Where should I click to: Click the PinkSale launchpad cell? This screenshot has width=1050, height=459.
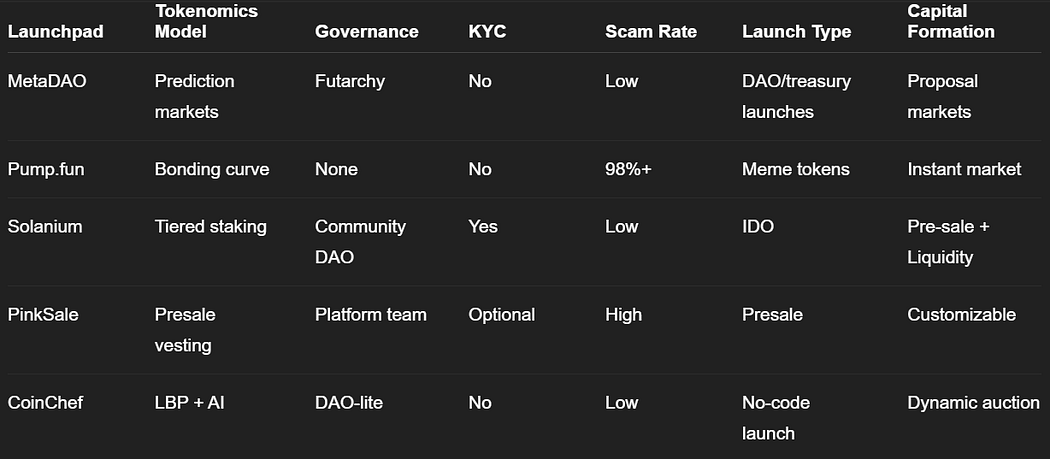click(43, 314)
